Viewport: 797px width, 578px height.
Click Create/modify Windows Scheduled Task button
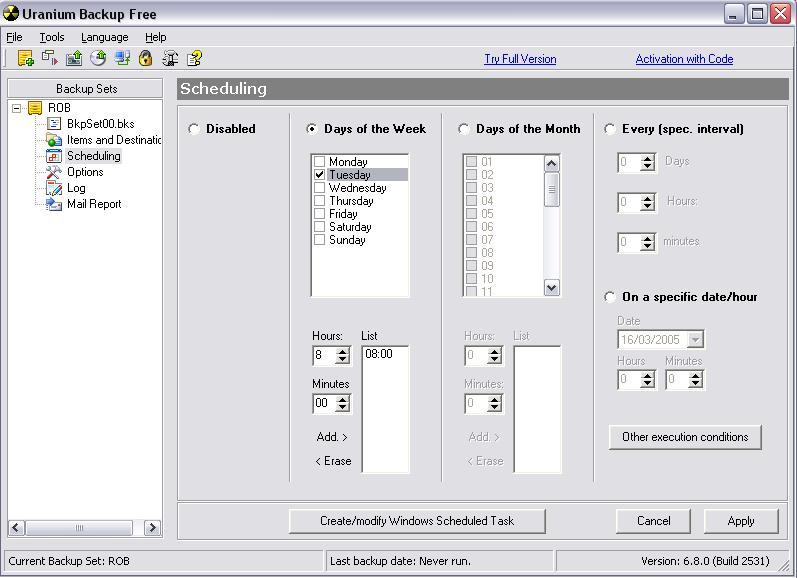417,521
